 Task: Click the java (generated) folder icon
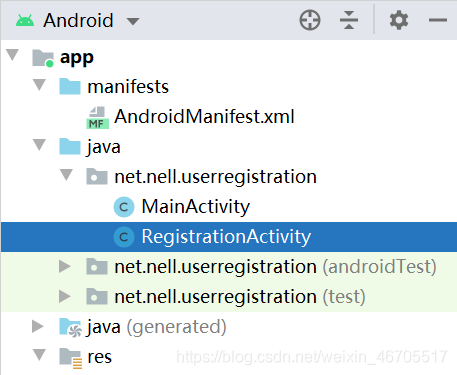click(70, 327)
